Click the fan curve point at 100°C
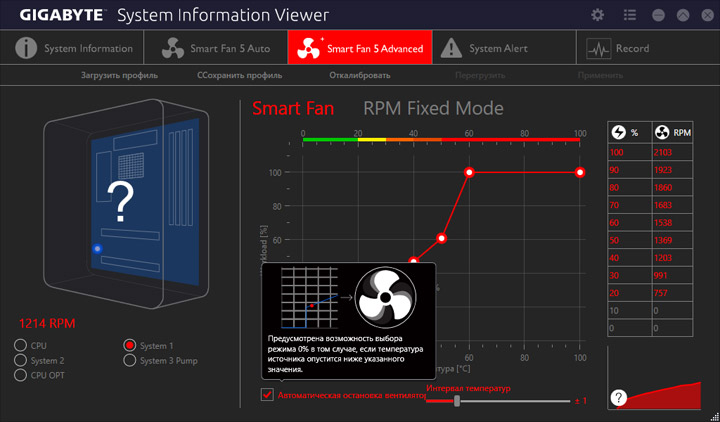 (x=580, y=172)
